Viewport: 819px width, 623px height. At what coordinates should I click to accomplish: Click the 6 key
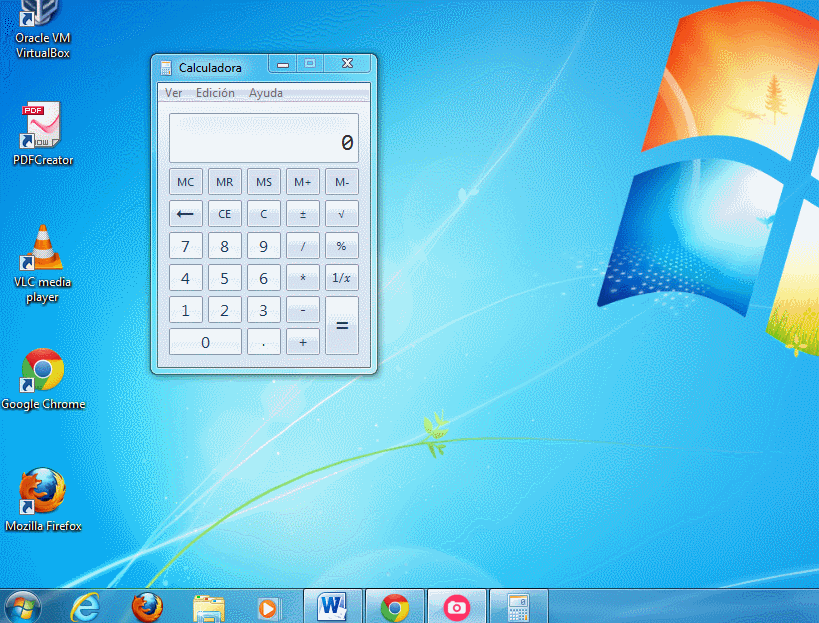coord(264,278)
